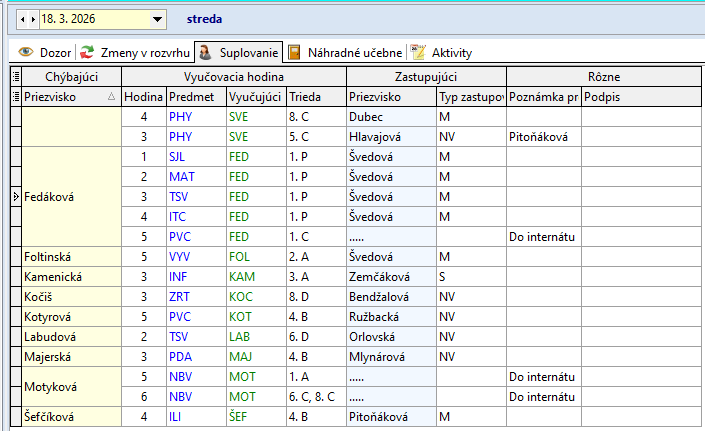The image size is (705, 431).
Task: Sort by the Hodina column header
Action: point(143,97)
